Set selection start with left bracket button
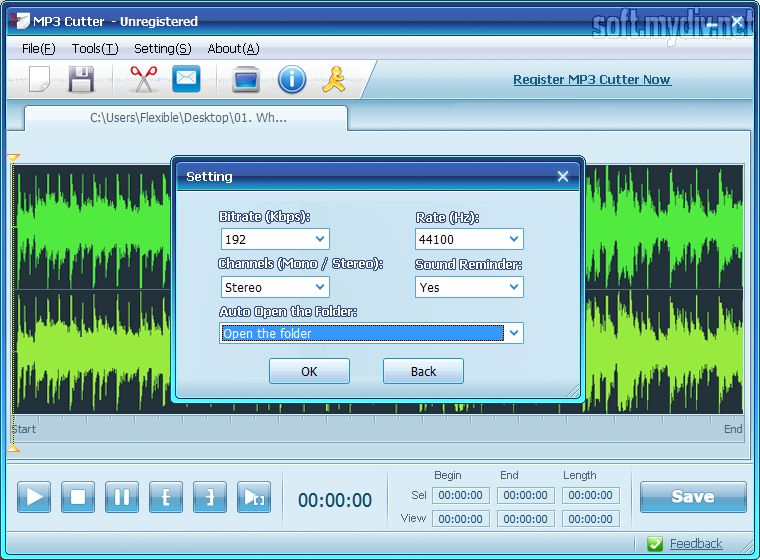Image resolution: width=760 pixels, height=560 pixels. point(166,497)
